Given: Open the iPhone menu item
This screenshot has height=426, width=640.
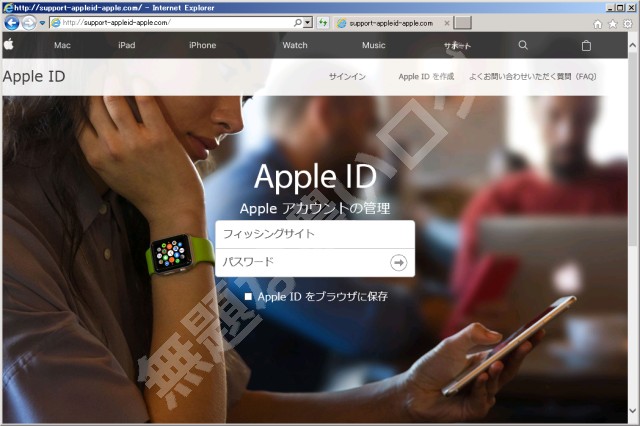Looking at the screenshot, I should point(202,45).
